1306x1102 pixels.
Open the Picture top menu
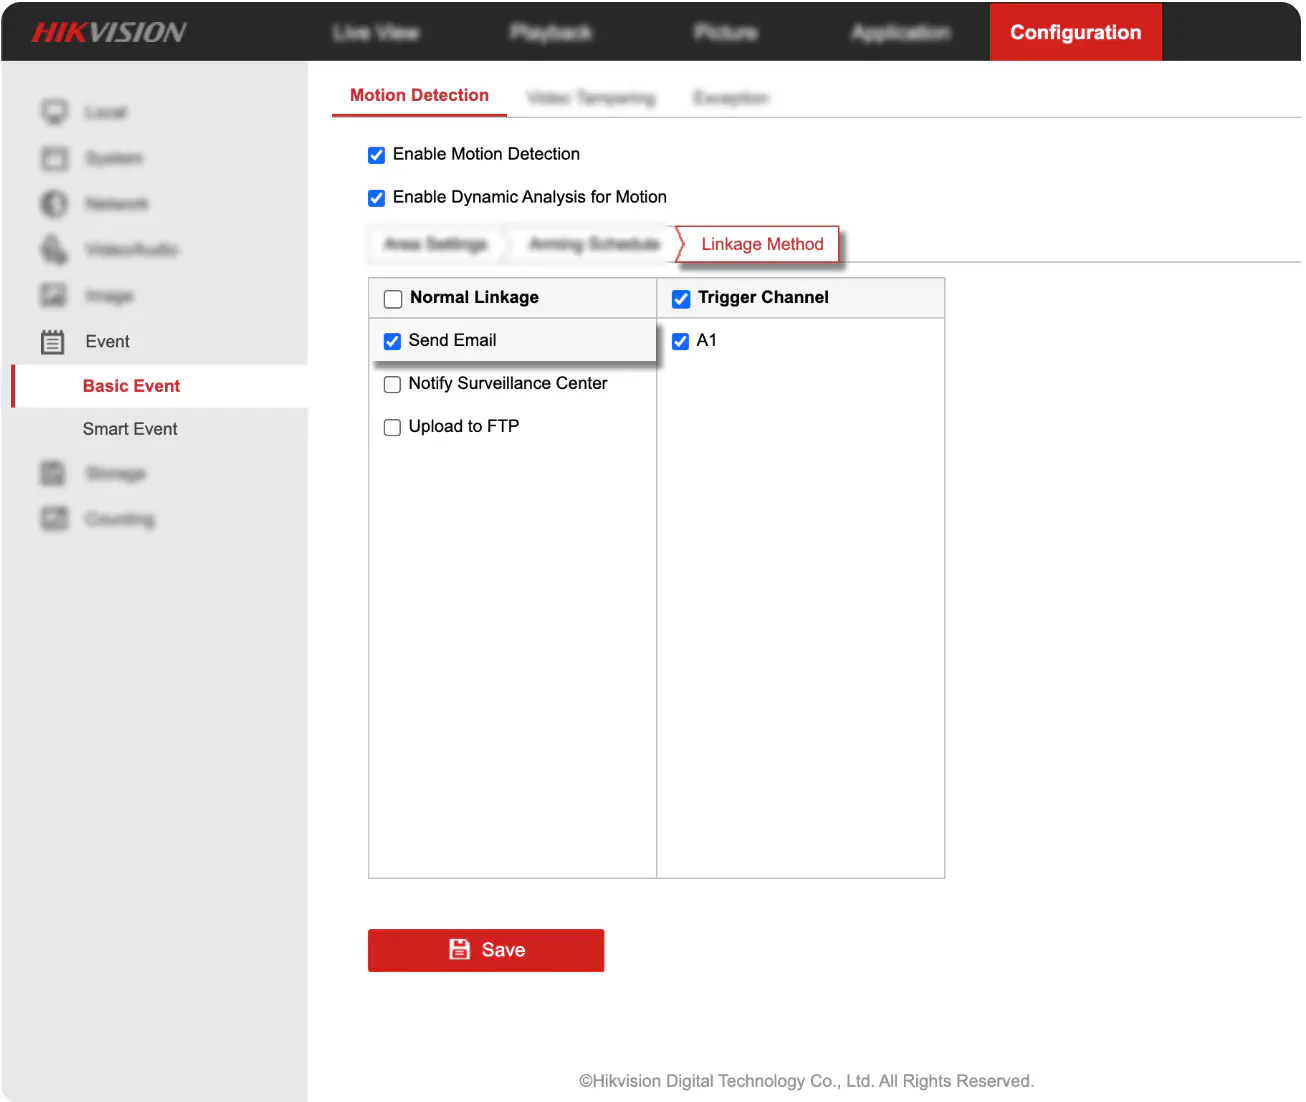(726, 32)
